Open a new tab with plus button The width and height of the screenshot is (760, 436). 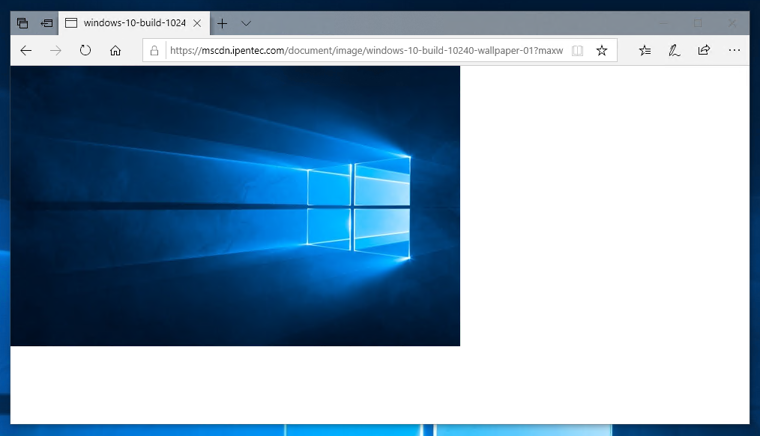point(222,23)
